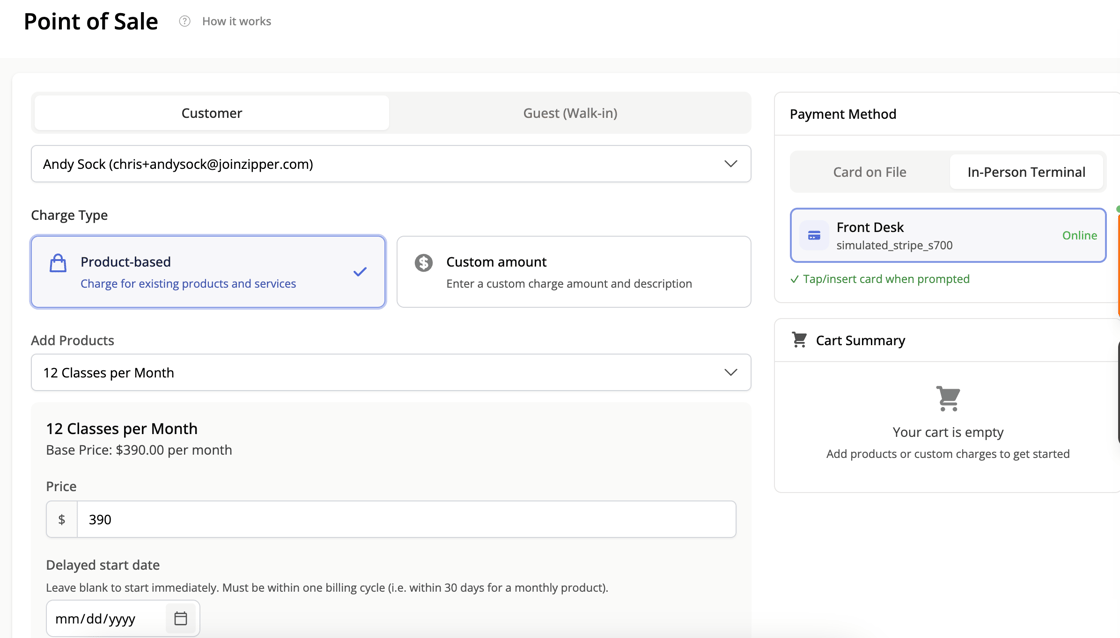The image size is (1120, 638).
Task: Click the Price input field
Action: pos(406,520)
